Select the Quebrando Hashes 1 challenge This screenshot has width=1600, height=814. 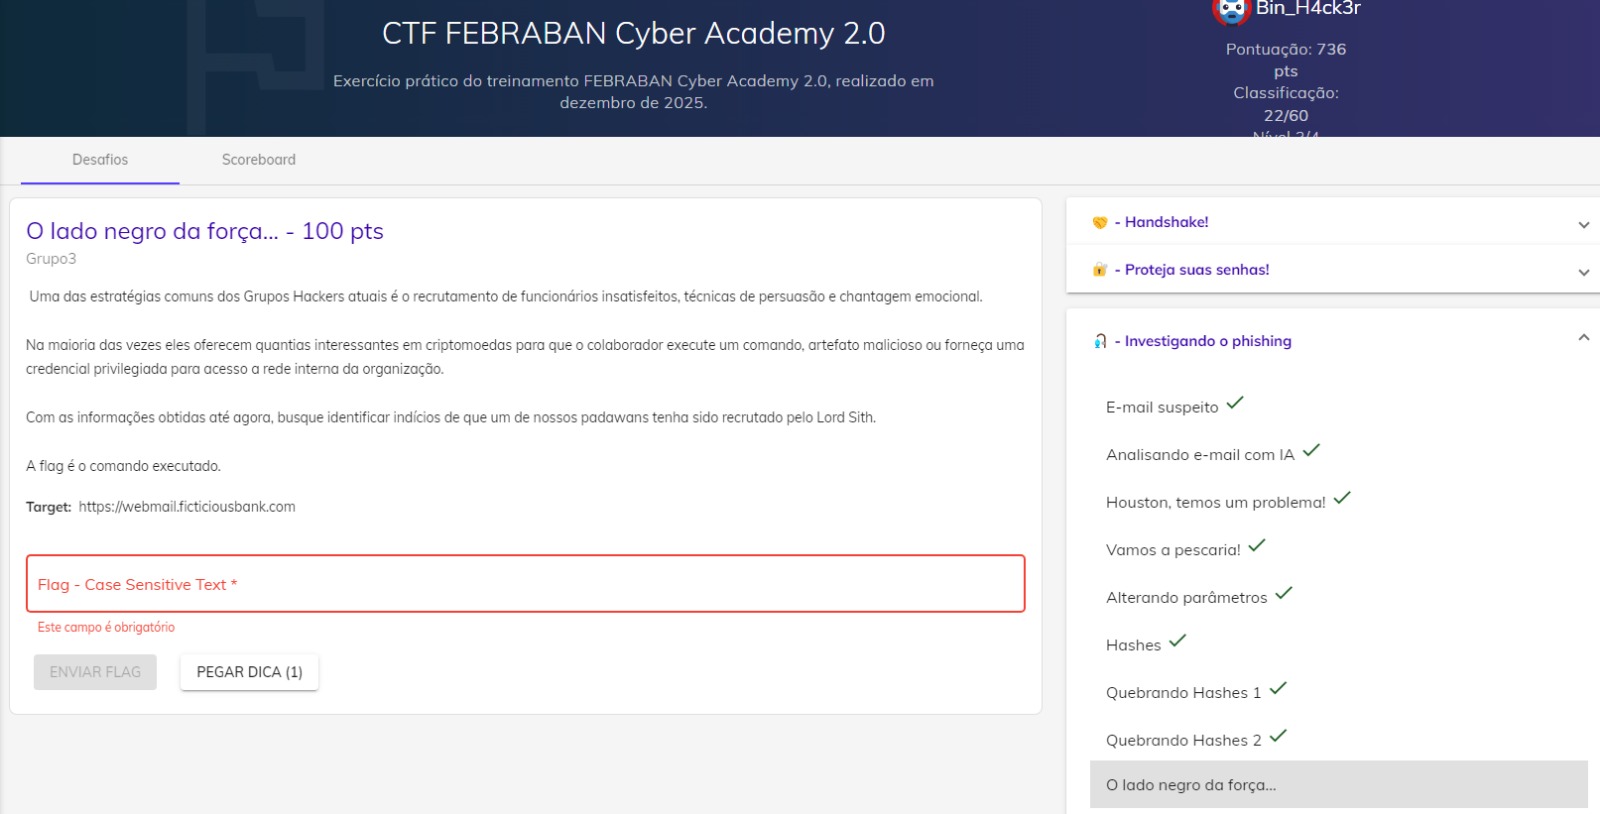coord(1183,693)
